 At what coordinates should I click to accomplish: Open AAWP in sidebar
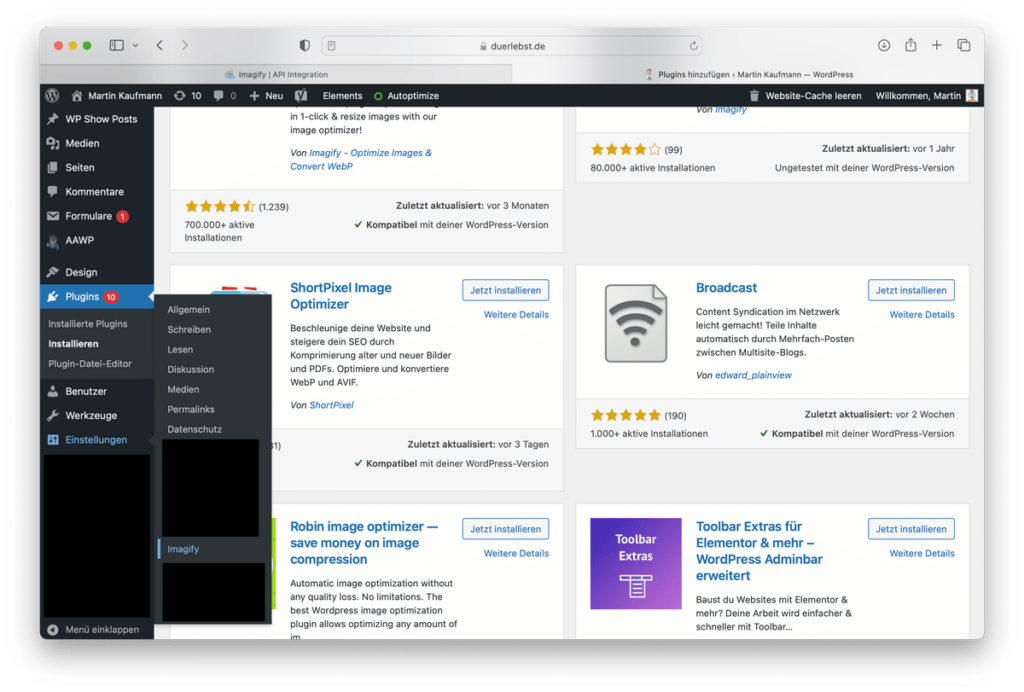tap(97, 240)
